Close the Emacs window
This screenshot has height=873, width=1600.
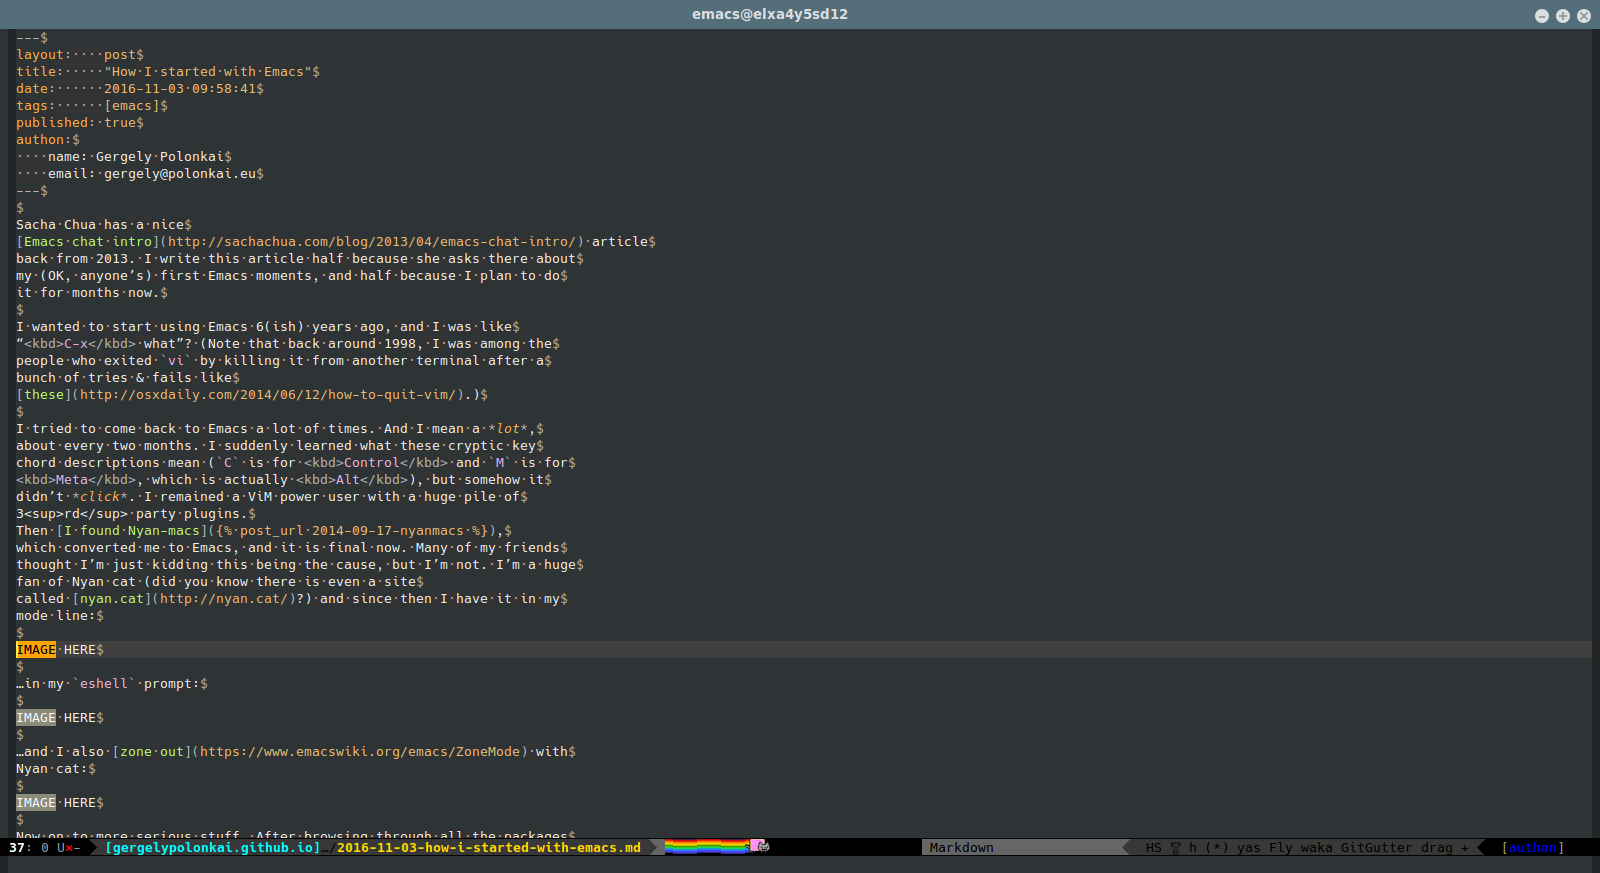pyautogui.click(x=1583, y=16)
